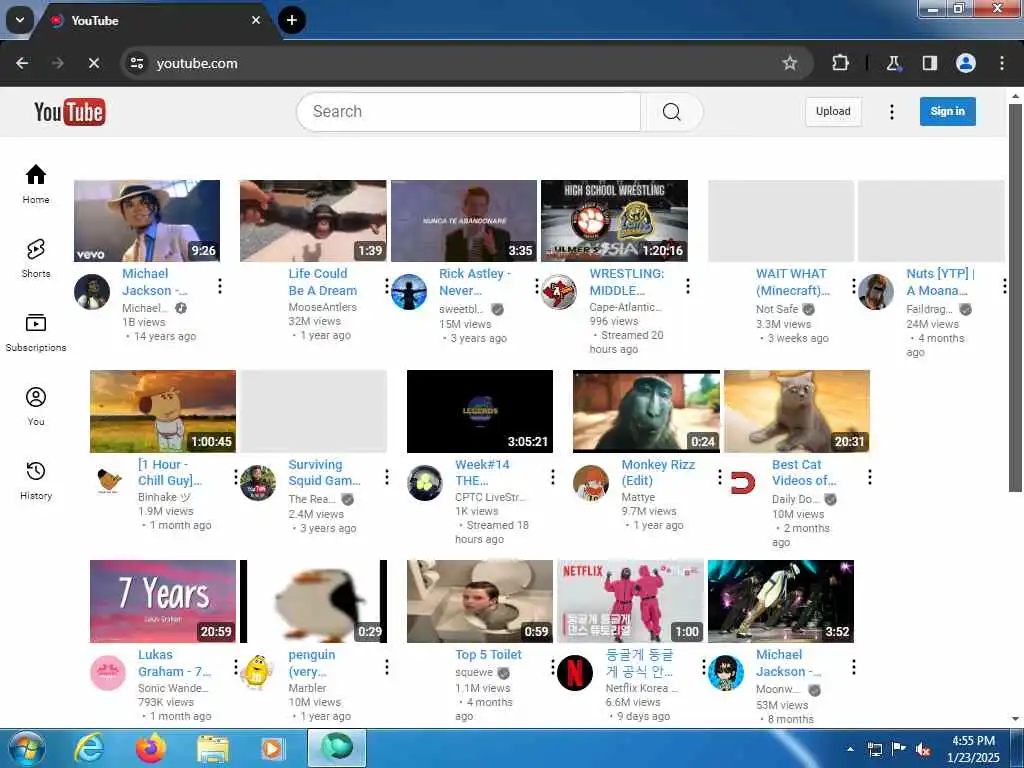Open Lukas Graham - 7 video title
Image resolution: width=1024 pixels, height=768 pixels.
pos(174,663)
